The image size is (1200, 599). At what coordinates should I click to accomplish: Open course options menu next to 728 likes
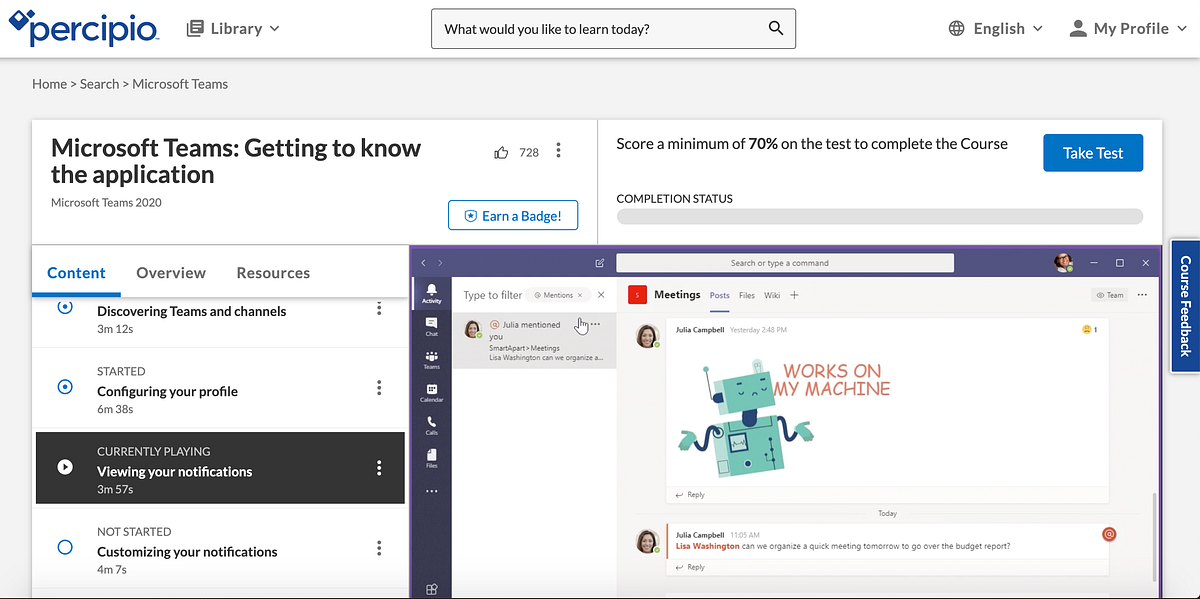coord(558,151)
